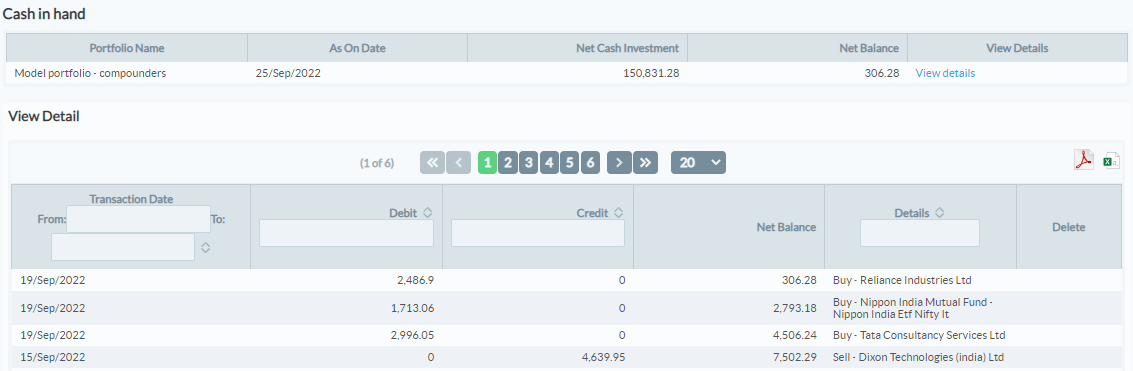The width and height of the screenshot is (1133, 371).
Task: Open the rows-per-page dropdown showing 20
Action: [698, 163]
